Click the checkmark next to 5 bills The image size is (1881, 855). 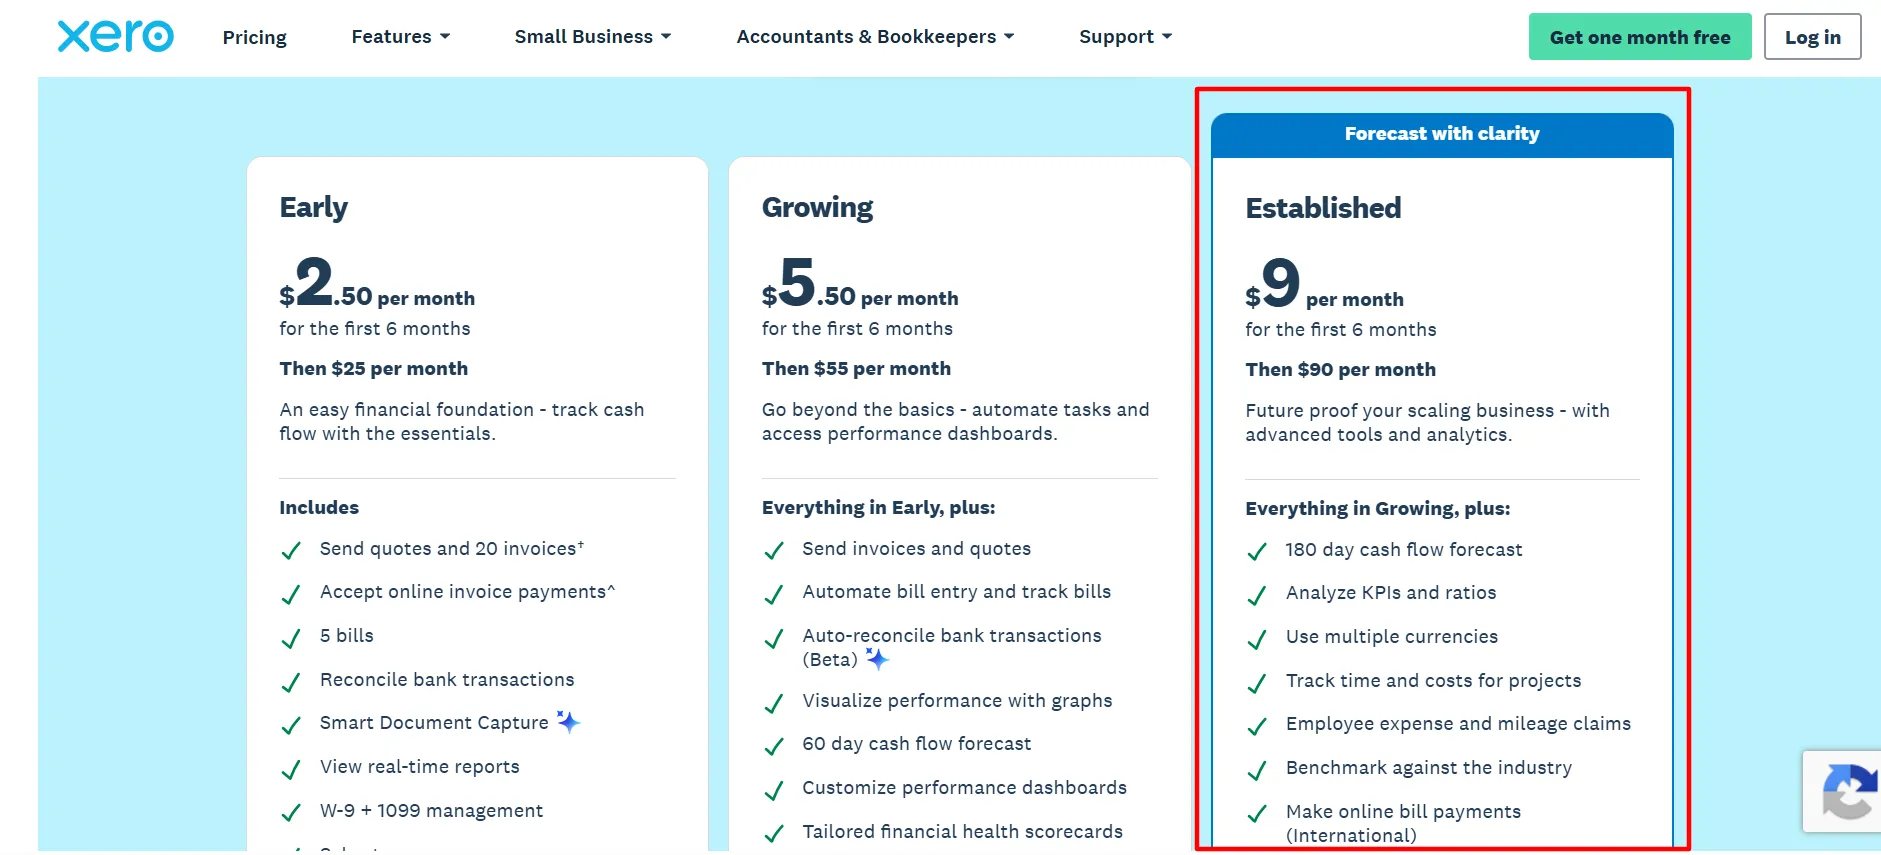291,638
